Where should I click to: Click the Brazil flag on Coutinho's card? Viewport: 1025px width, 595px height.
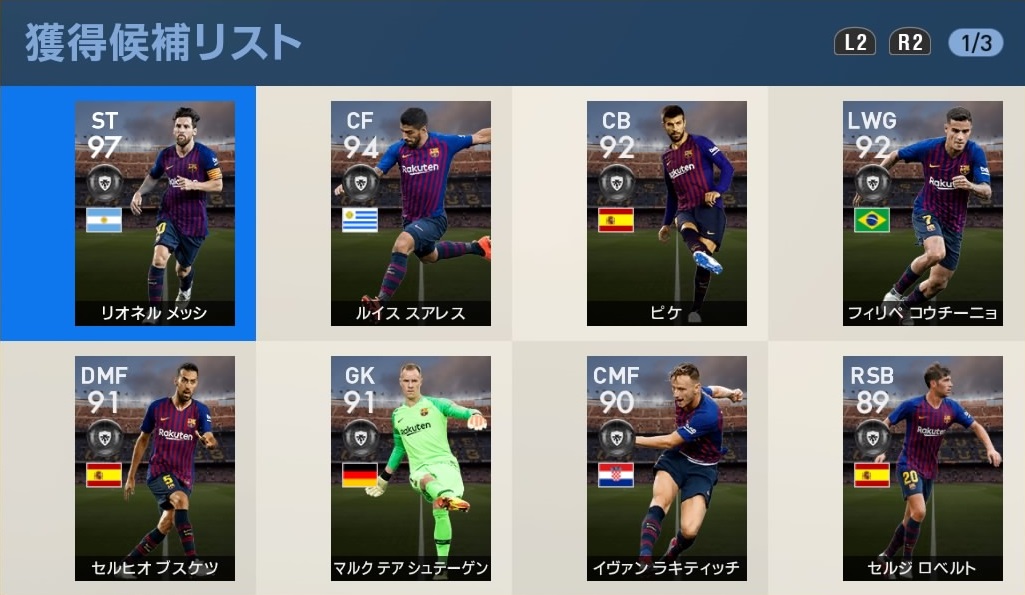(x=872, y=220)
